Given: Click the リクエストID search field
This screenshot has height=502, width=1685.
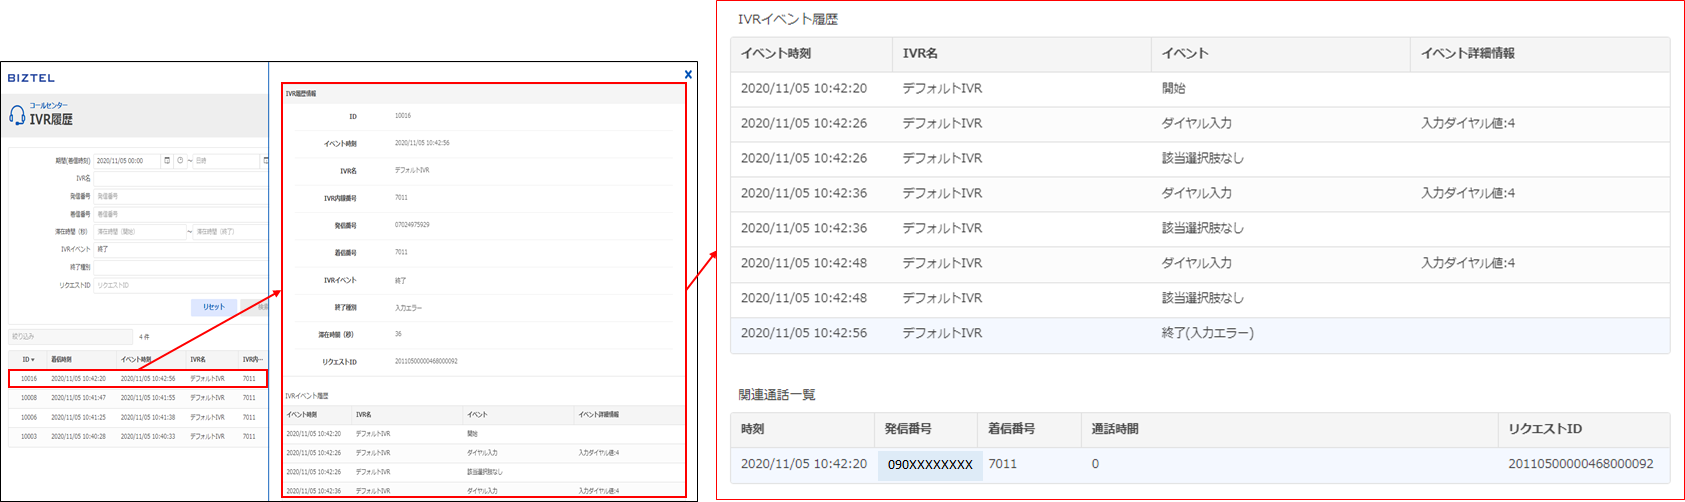Looking at the screenshot, I should point(180,285).
